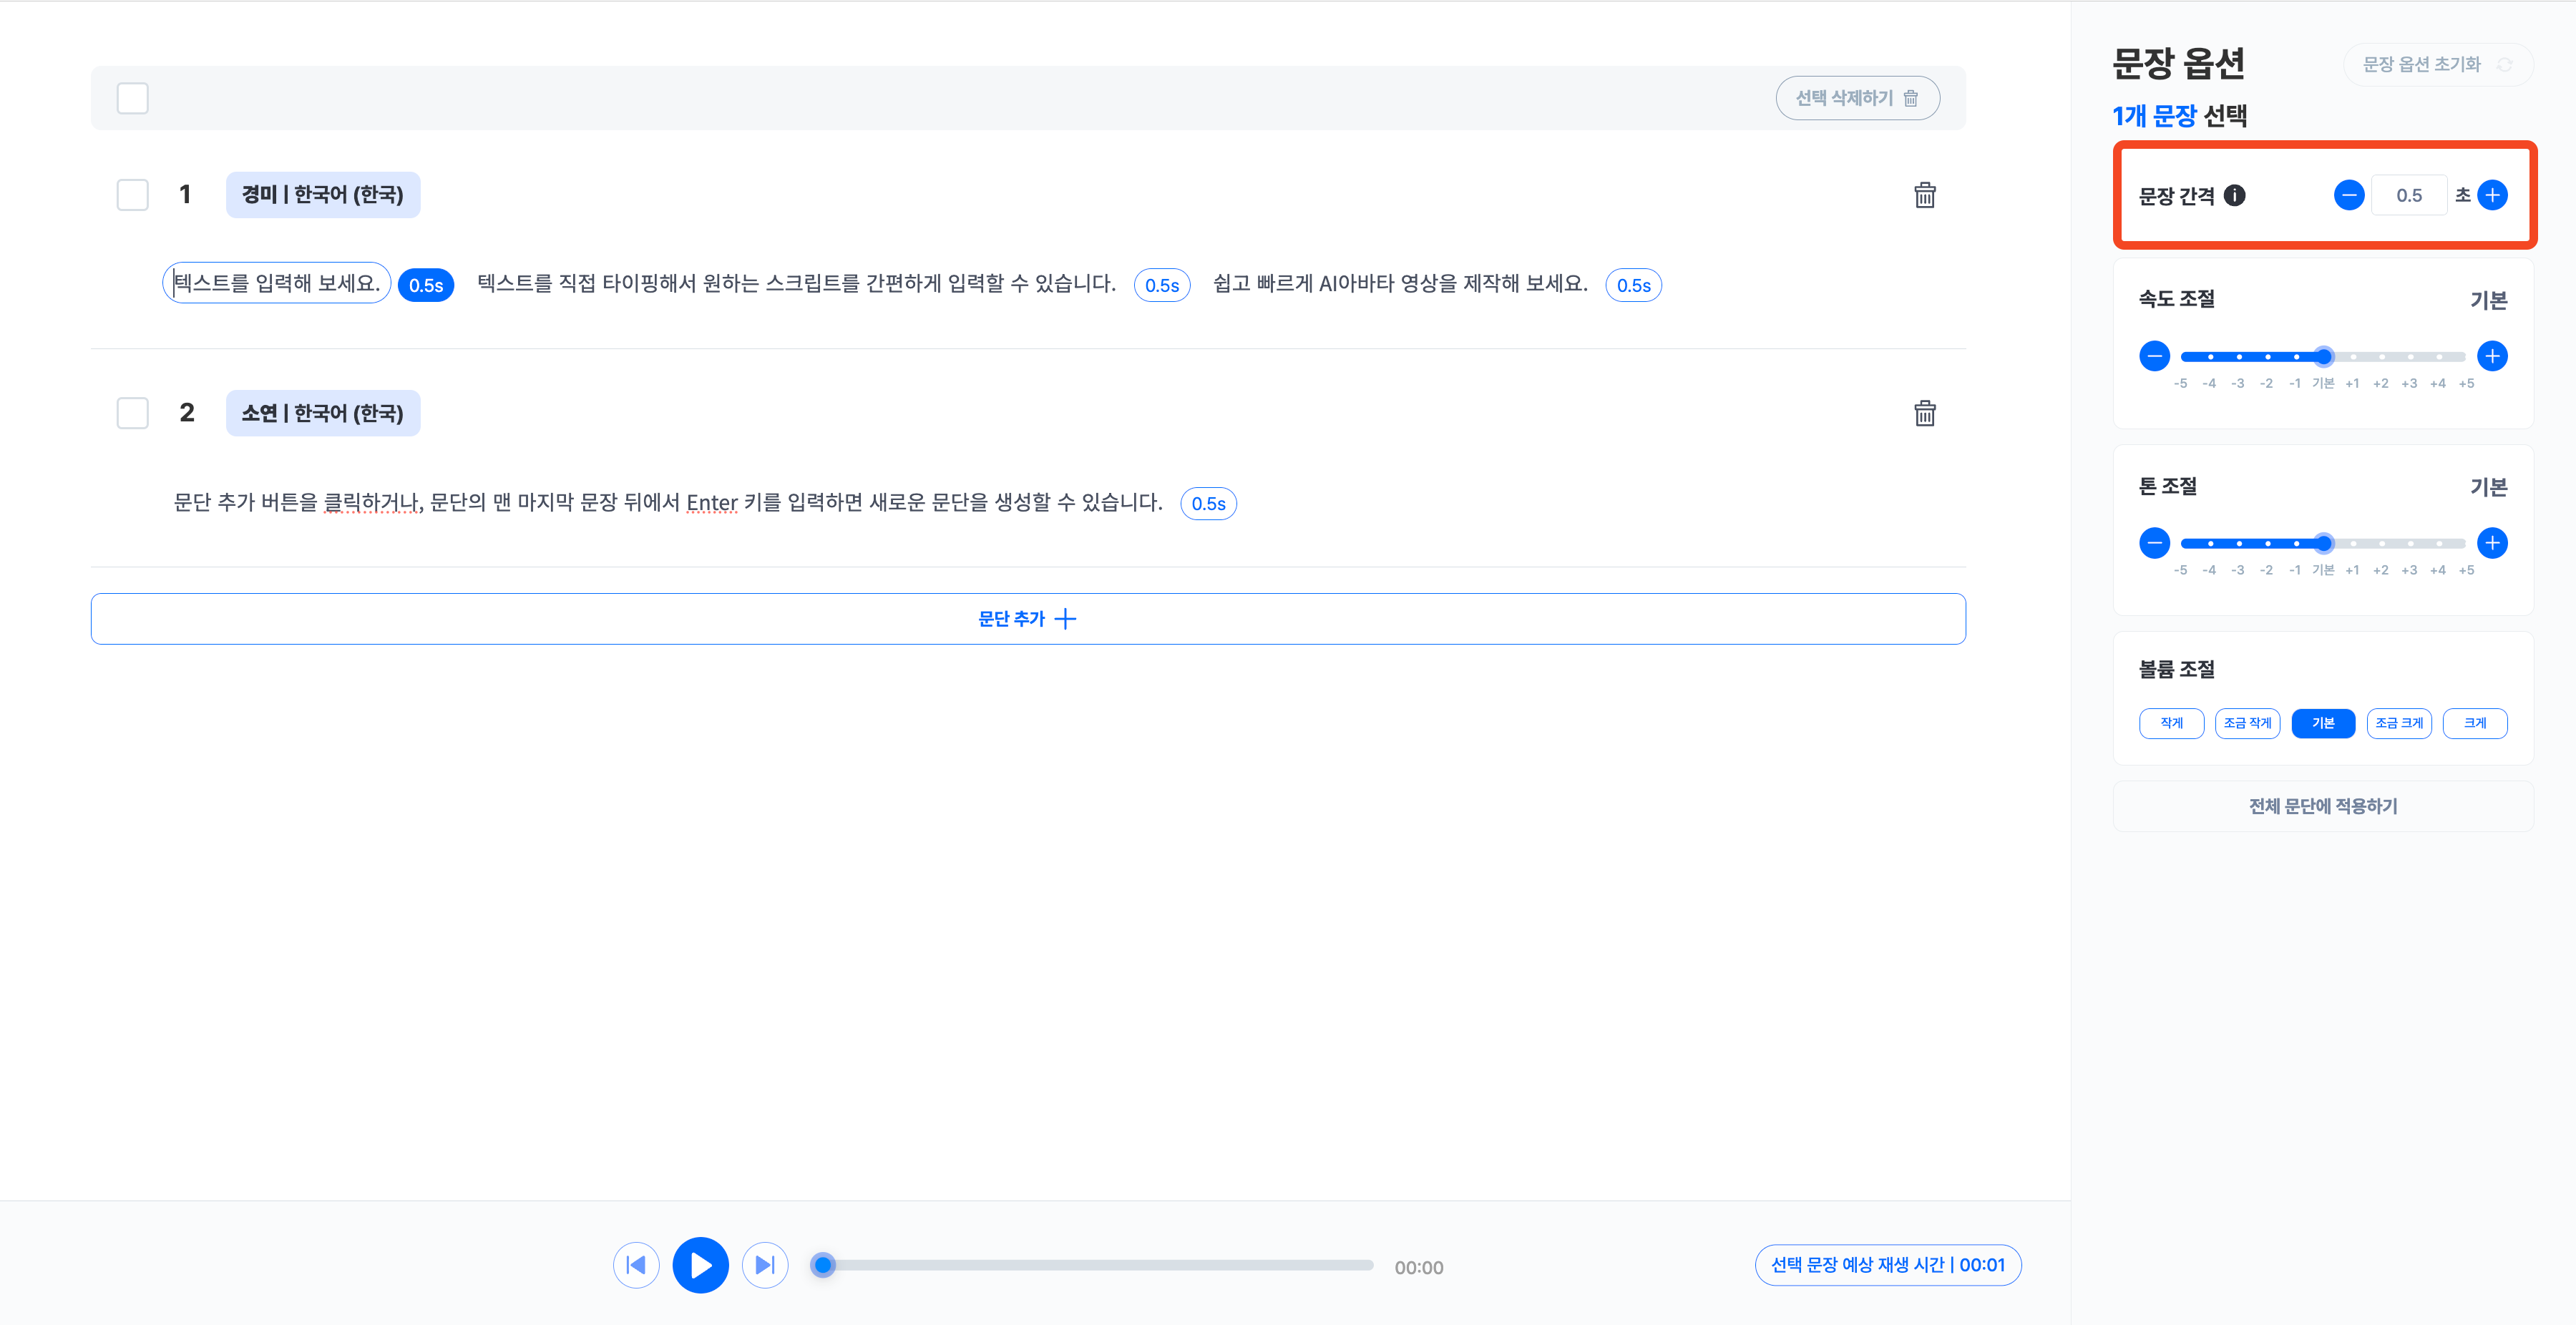This screenshot has width=2576, height=1325.
Task: Tick the checkbox for paragraph 2
Action: click(x=132, y=413)
